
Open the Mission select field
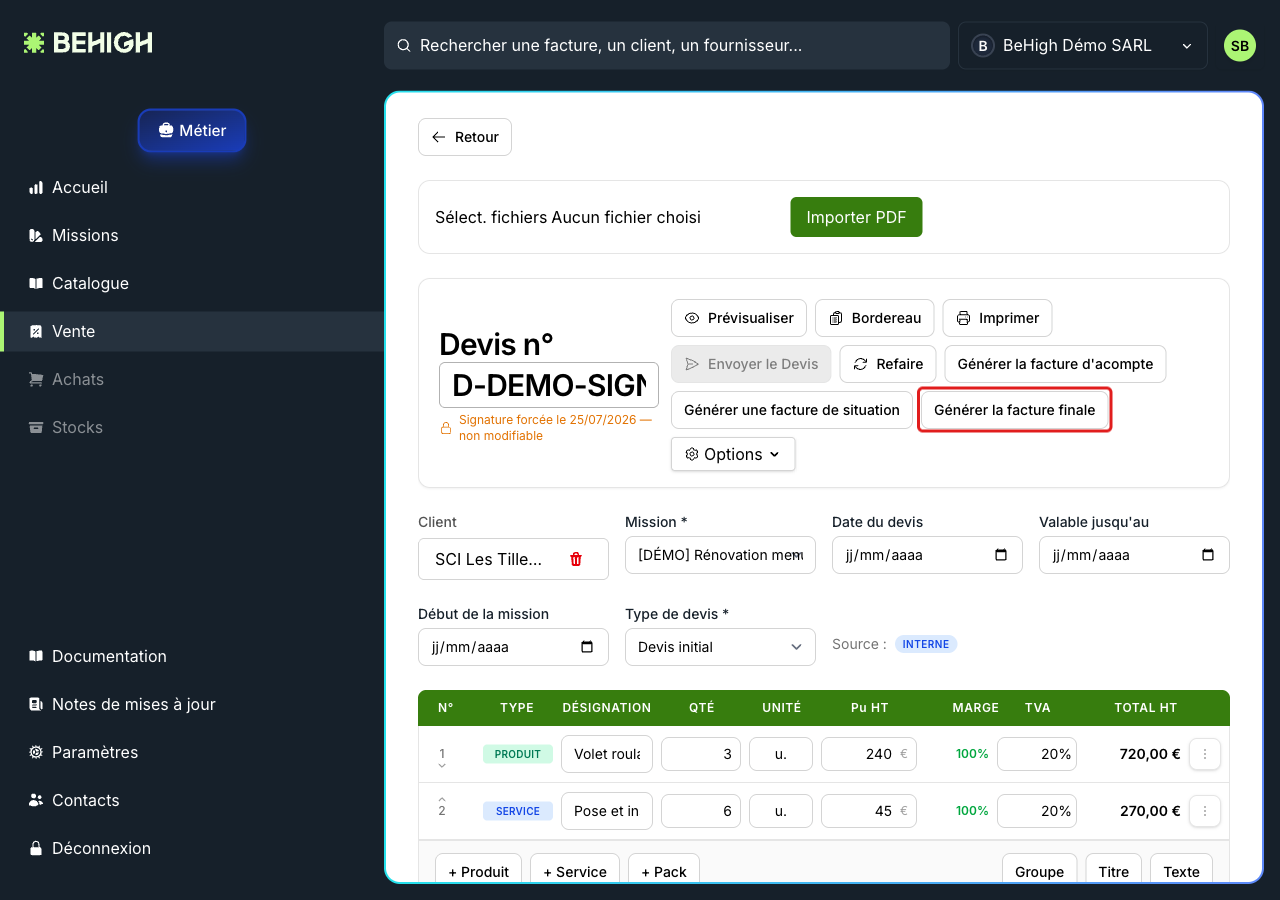coord(720,555)
